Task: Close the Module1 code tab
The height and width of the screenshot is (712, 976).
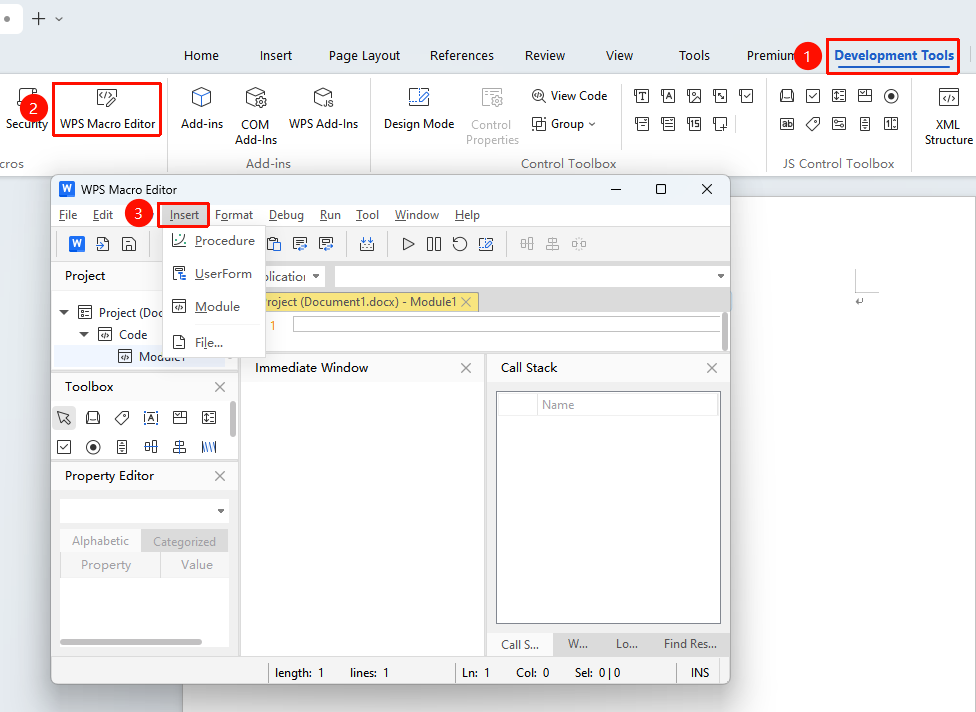Action: pyautogui.click(x=466, y=302)
